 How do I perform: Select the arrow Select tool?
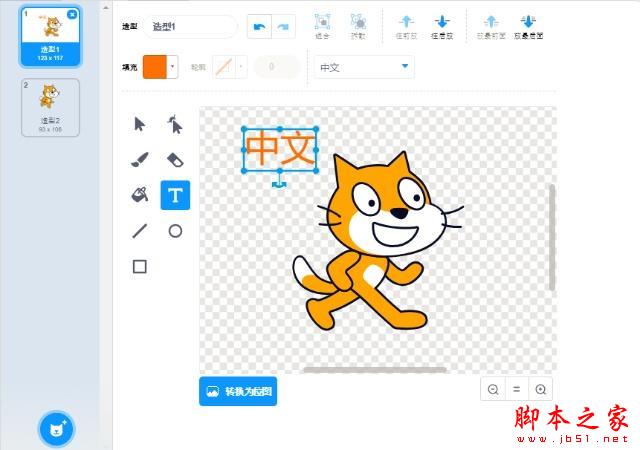(140, 124)
